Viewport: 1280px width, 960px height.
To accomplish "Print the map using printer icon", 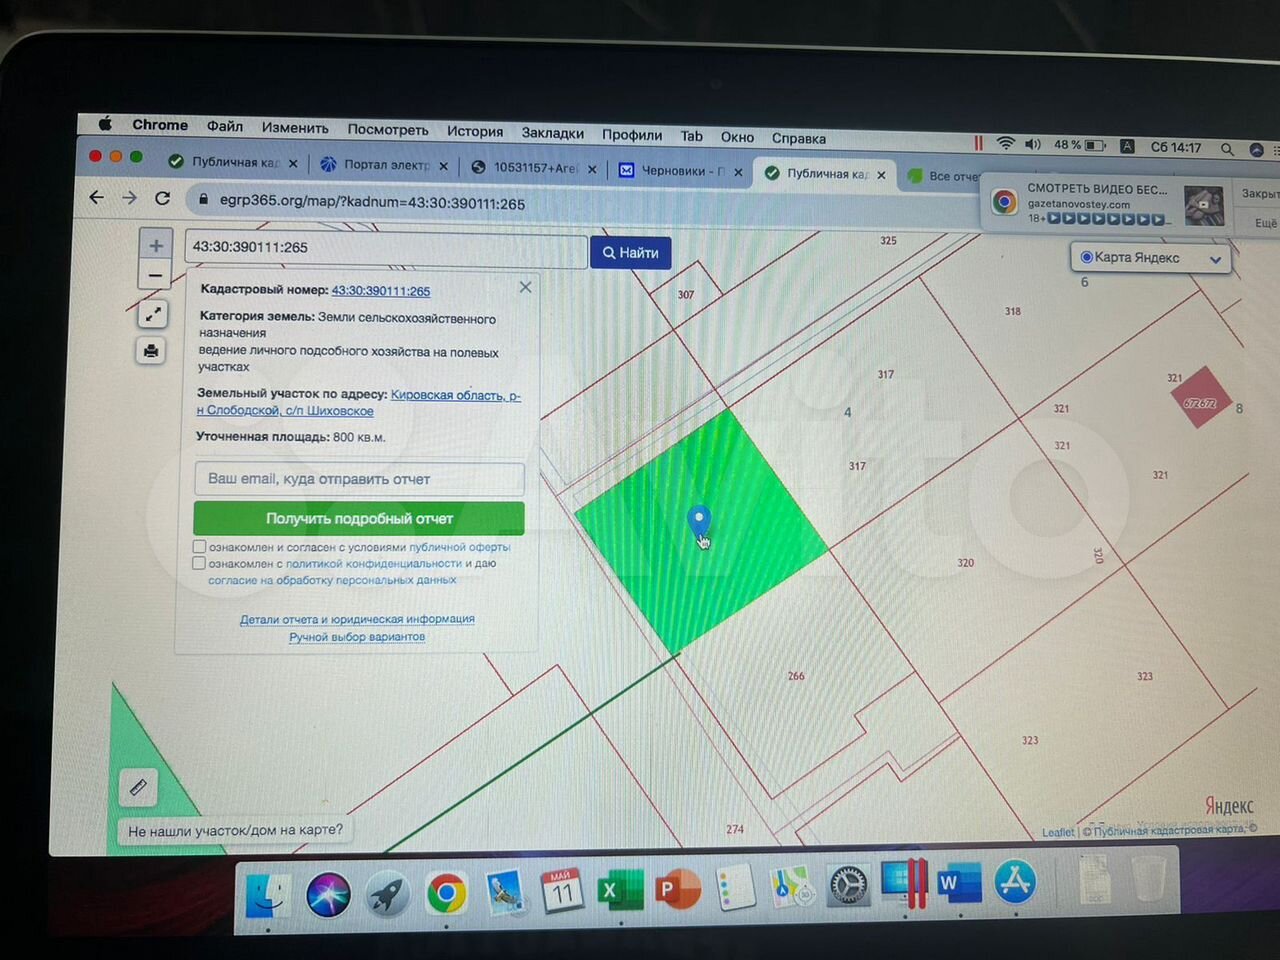I will tap(151, 351).
